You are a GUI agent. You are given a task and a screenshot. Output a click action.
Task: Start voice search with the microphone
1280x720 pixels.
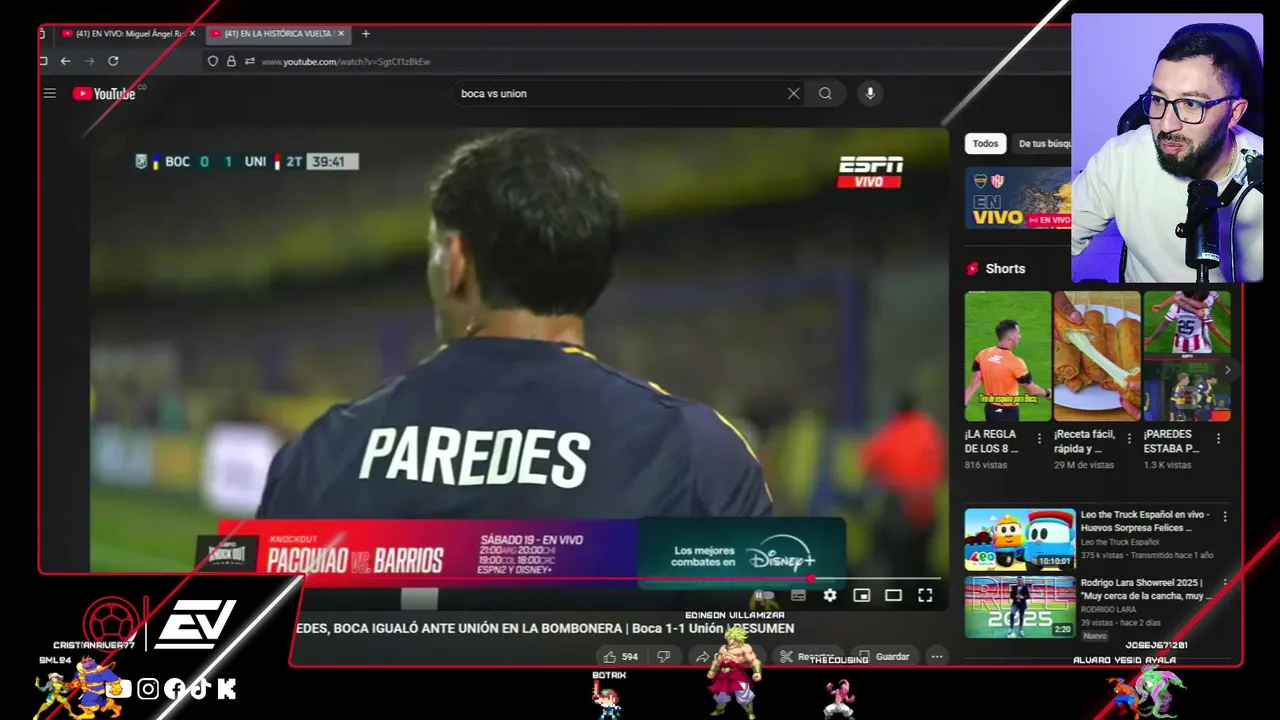click(x=870, y=93)
